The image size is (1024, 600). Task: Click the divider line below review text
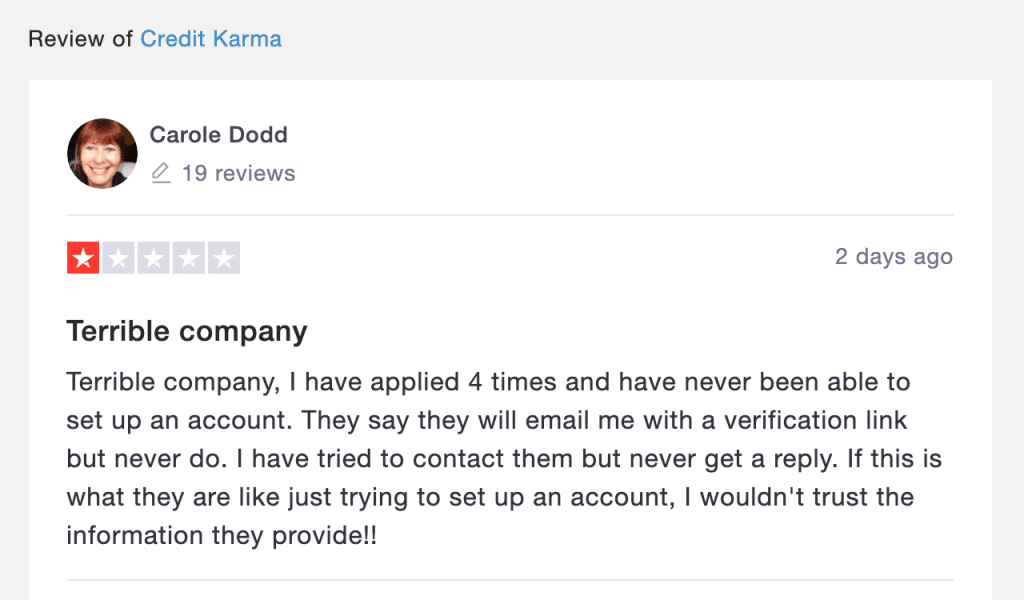[x=510, y=580]
